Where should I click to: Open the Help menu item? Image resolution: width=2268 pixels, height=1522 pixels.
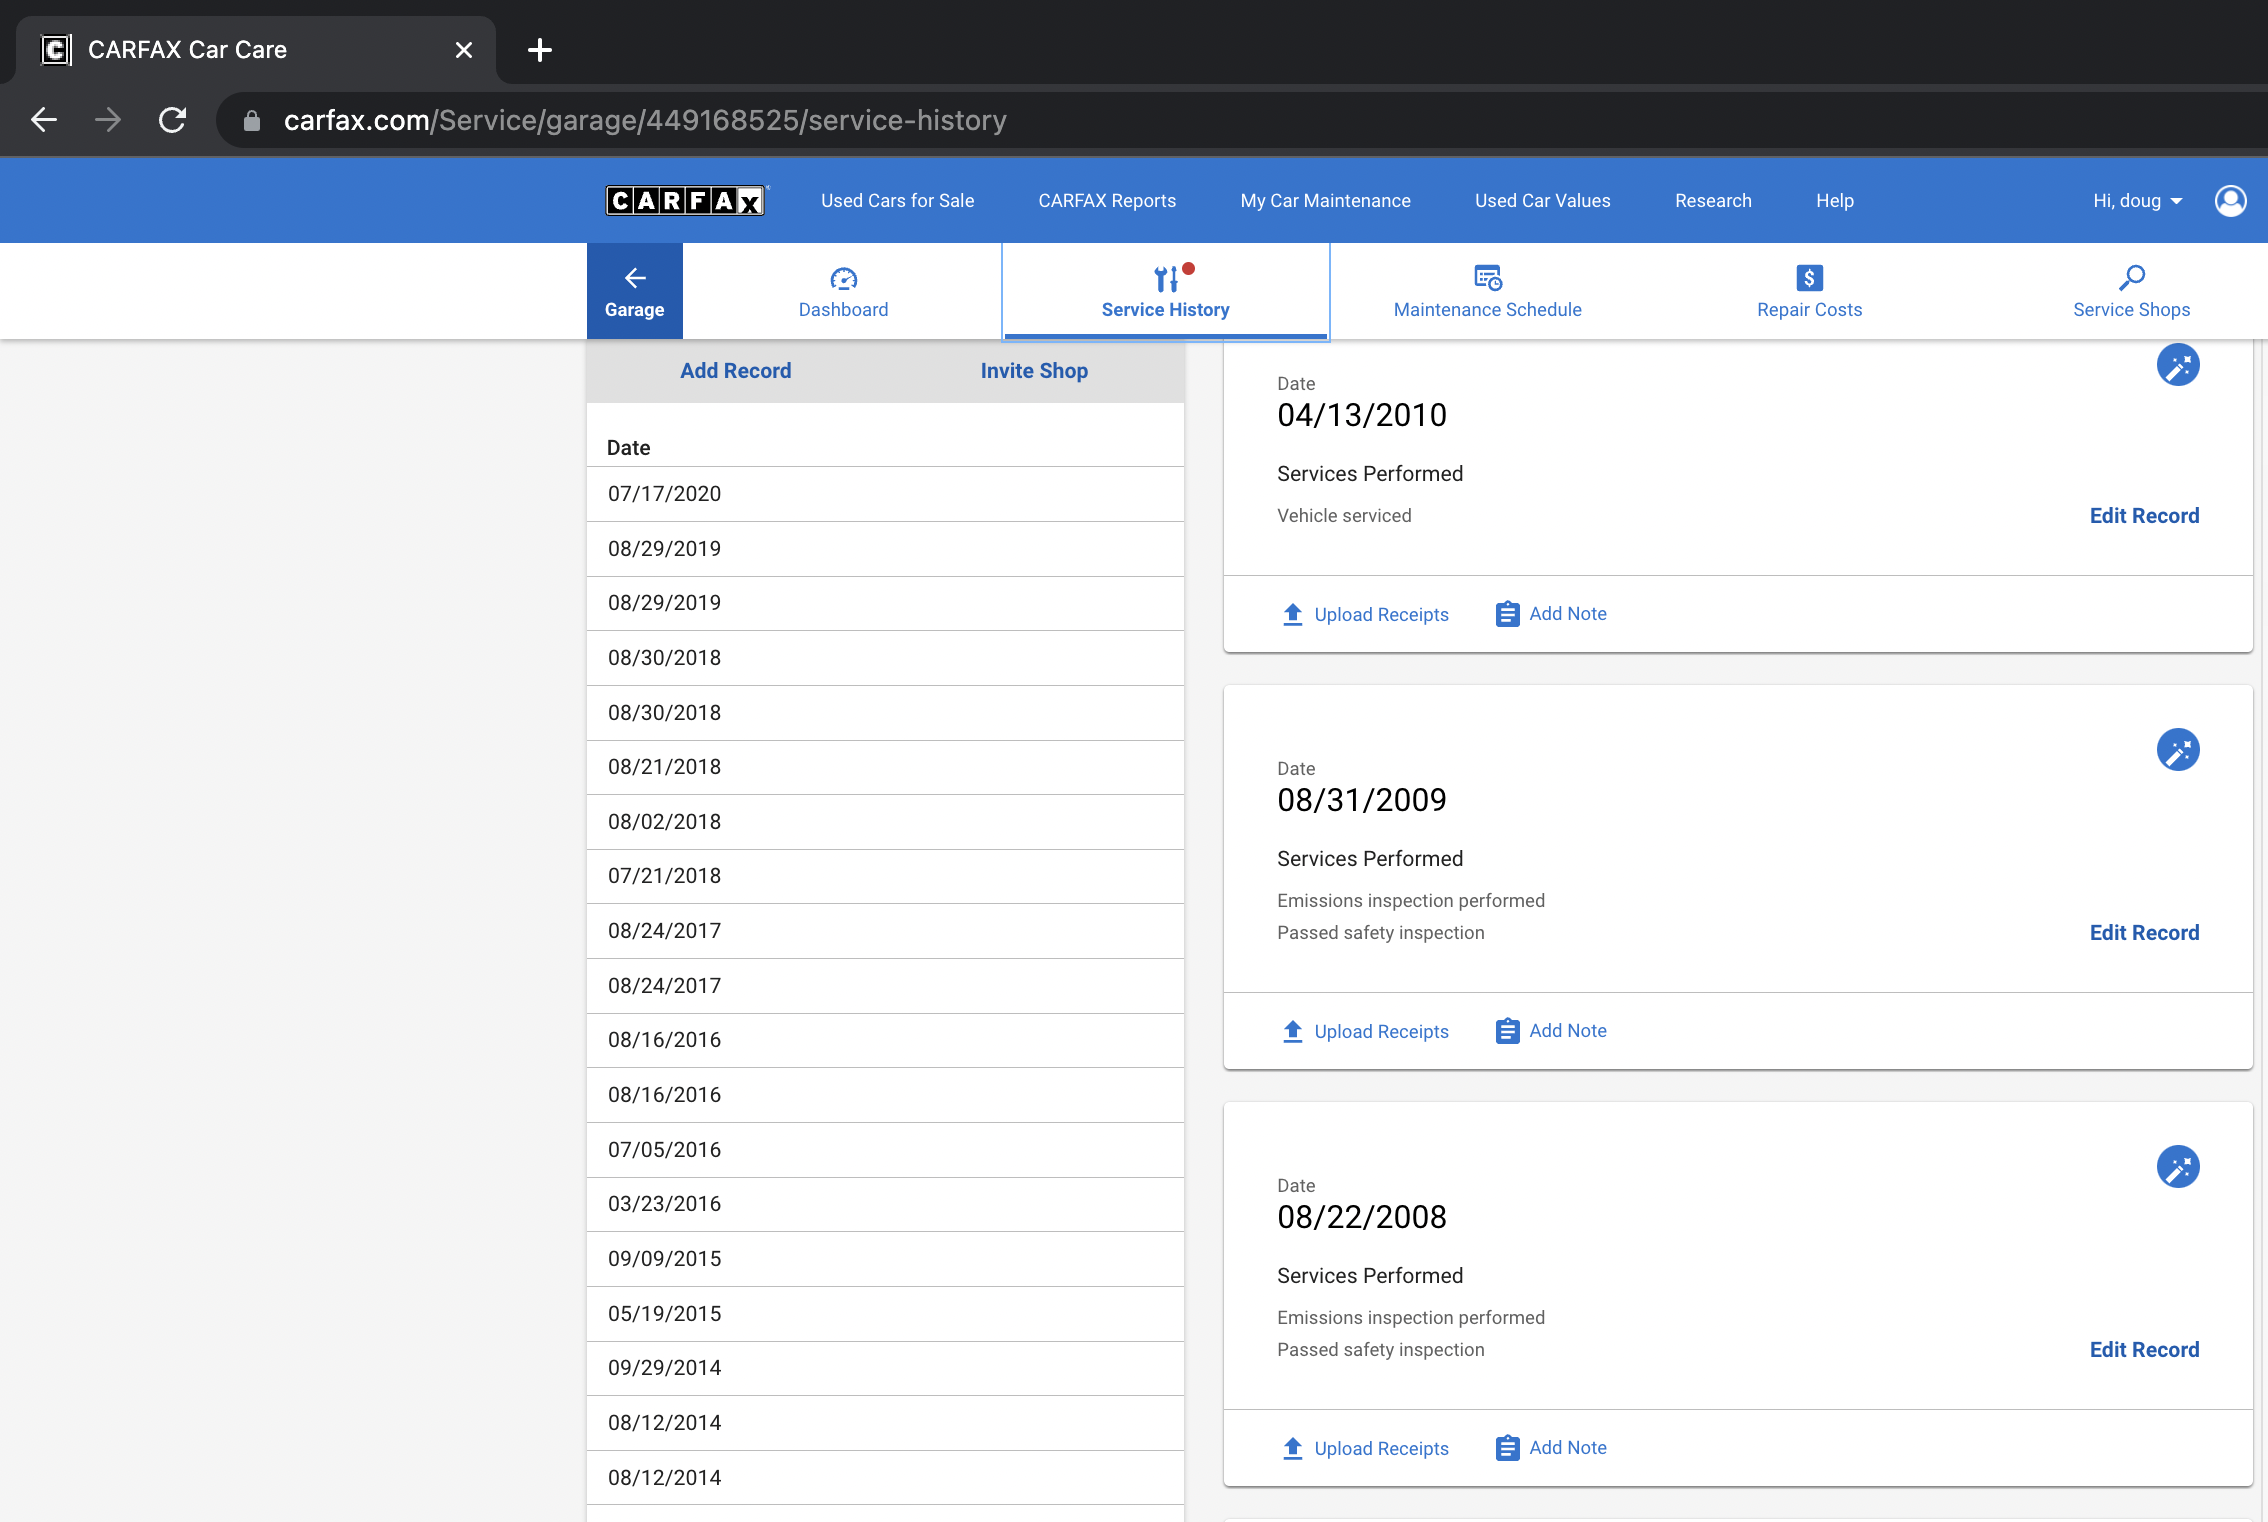(x=1835, y=201)
